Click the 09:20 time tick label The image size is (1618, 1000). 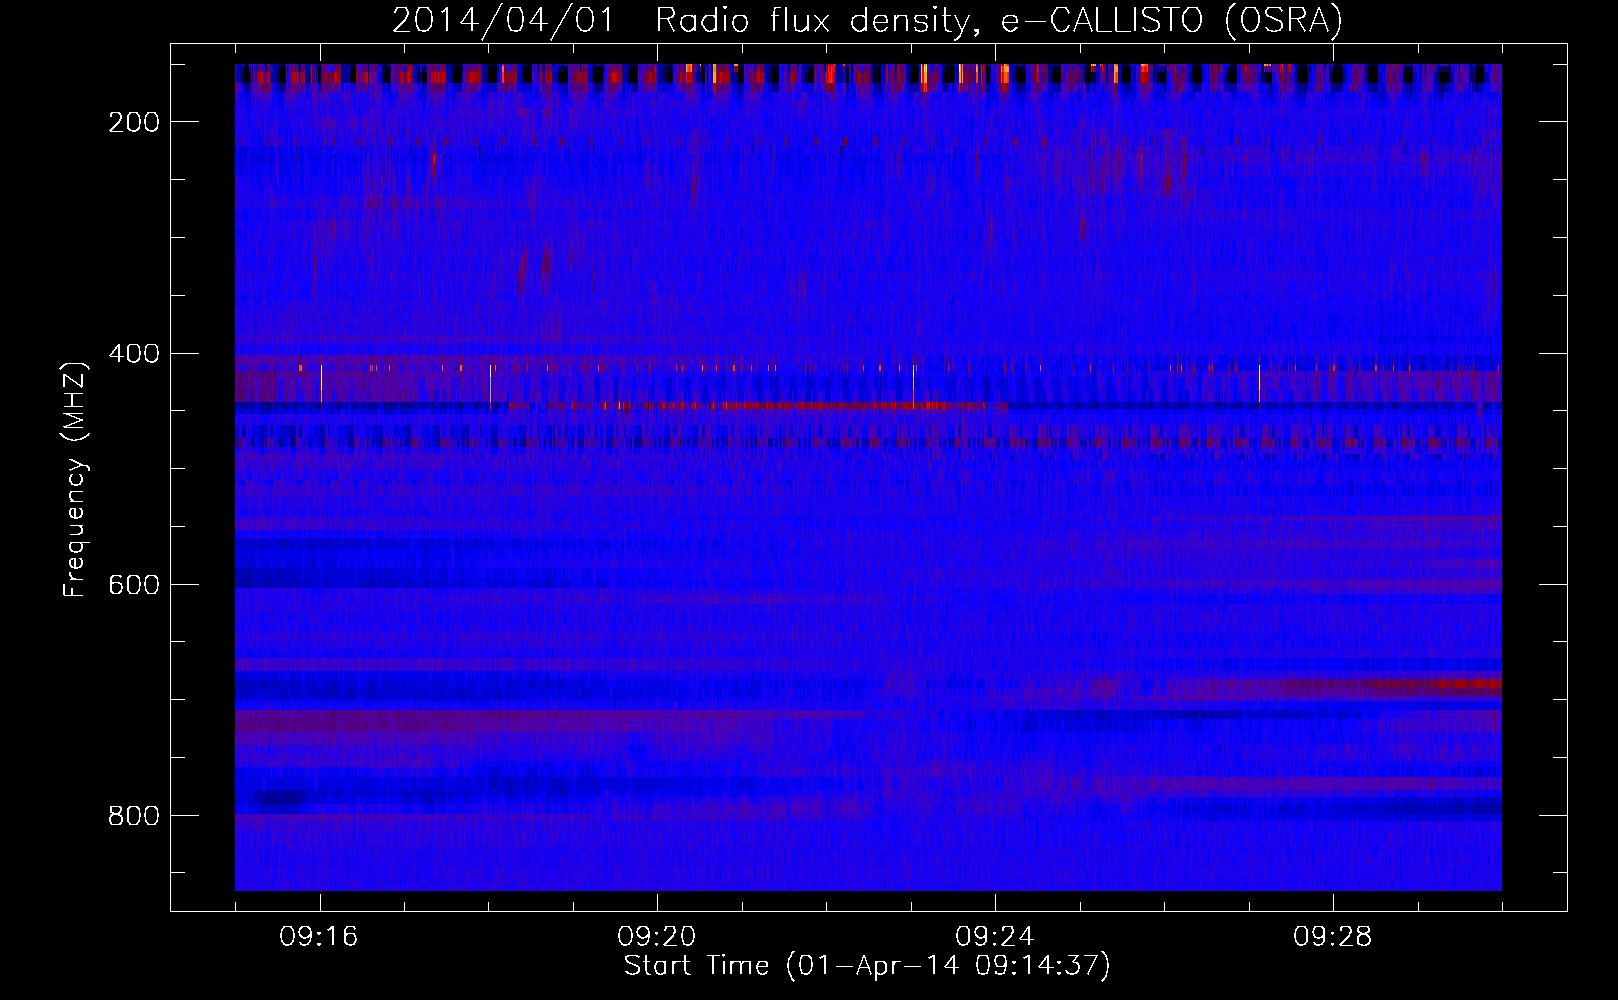(x=657, y=936)
